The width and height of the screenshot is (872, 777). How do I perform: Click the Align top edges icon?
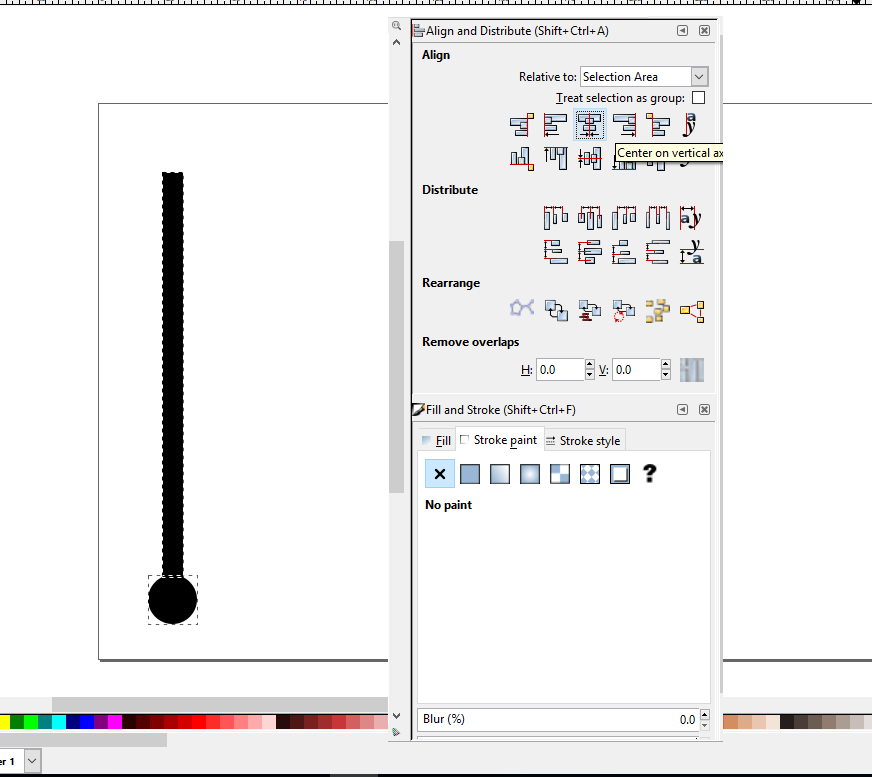[x=556, y=159]
